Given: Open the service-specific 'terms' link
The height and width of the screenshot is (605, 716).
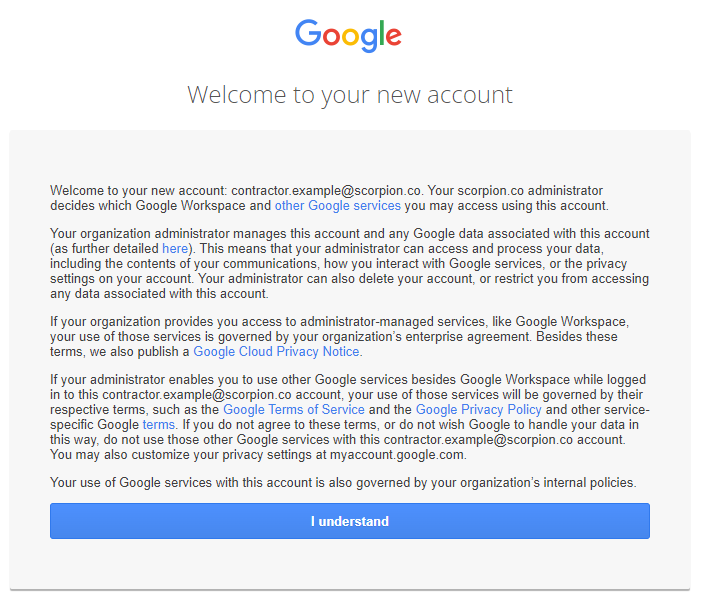Looking at the screenshot, I should coord(158,425).
